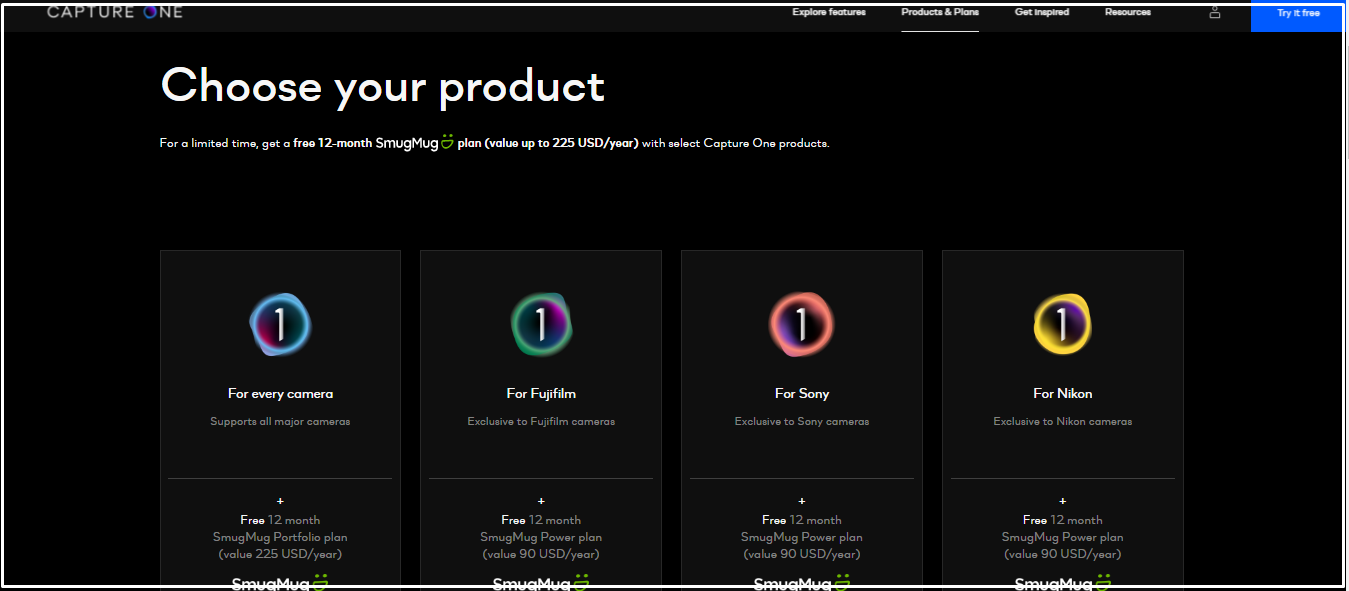Click "Exclusive to Nikon cameras" text

[1062, 422]
